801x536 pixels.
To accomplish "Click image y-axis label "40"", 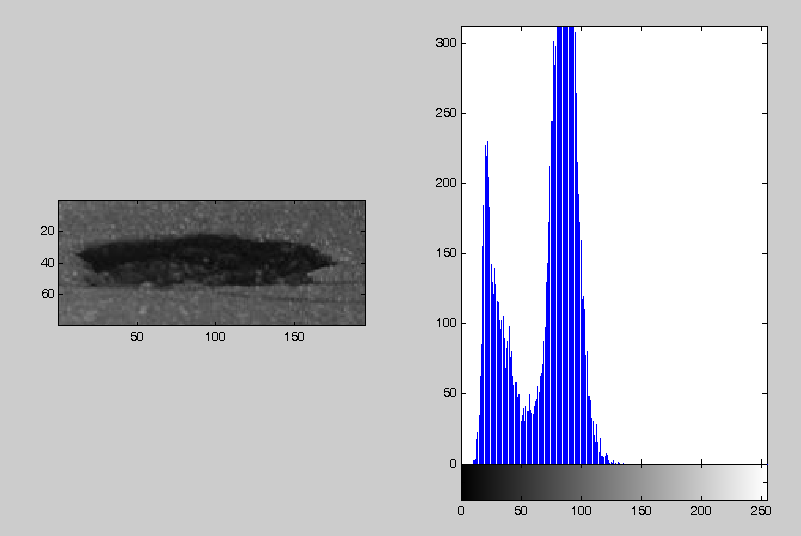I will pos(48,263).
